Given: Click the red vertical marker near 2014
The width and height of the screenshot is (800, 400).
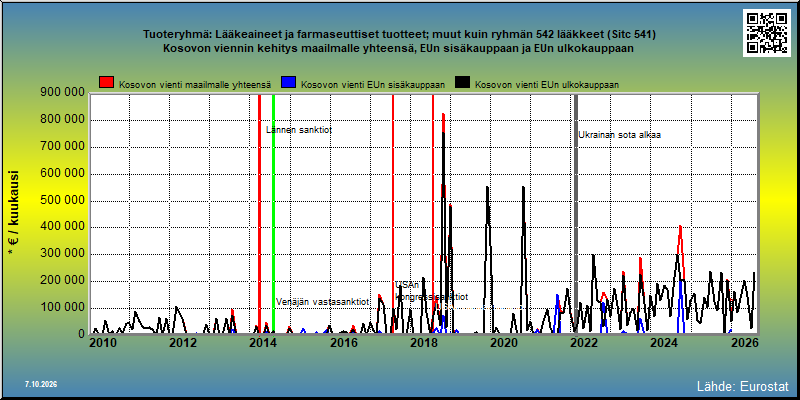Looking at the screenshot, I should 259,214.
